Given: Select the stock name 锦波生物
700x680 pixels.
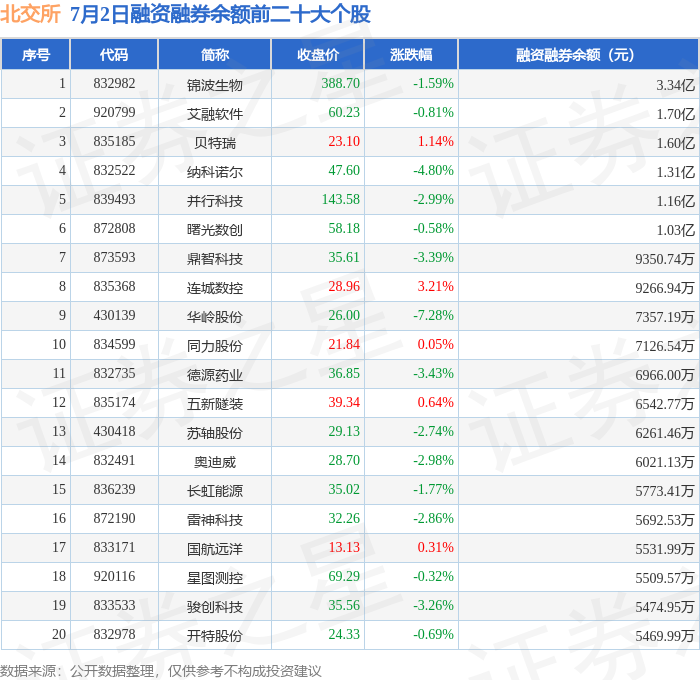Looking at the screenshot, I should click(215, 85).
